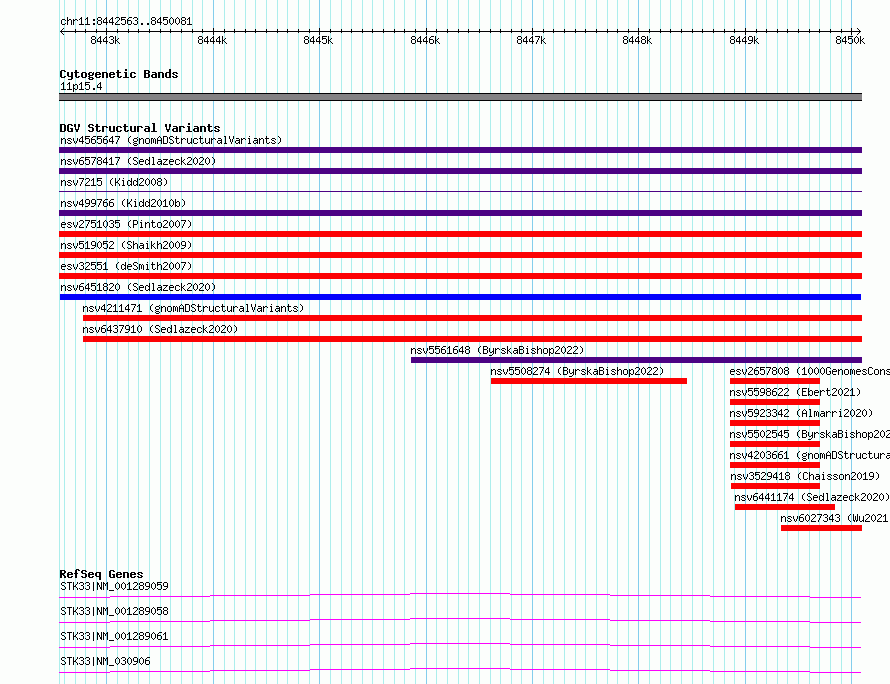Screen dimensions: 890x684
Task: Click the red bar under esv2657808
Action: coord(775,381)
